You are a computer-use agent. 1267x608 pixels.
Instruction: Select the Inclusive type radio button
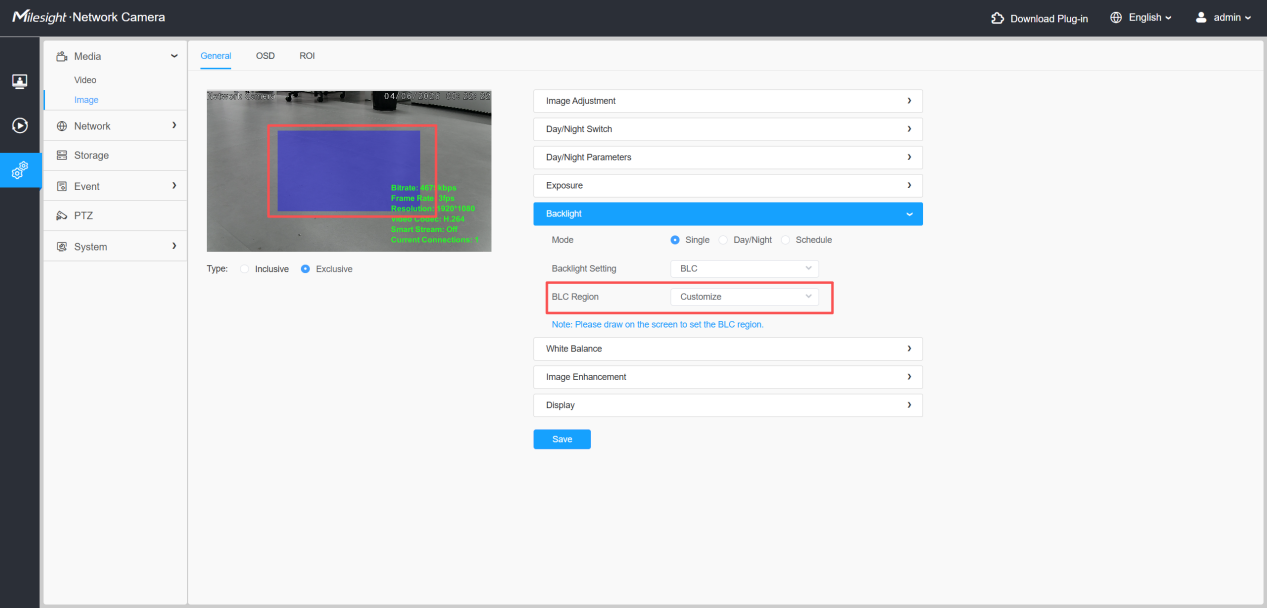click(244, 269)
